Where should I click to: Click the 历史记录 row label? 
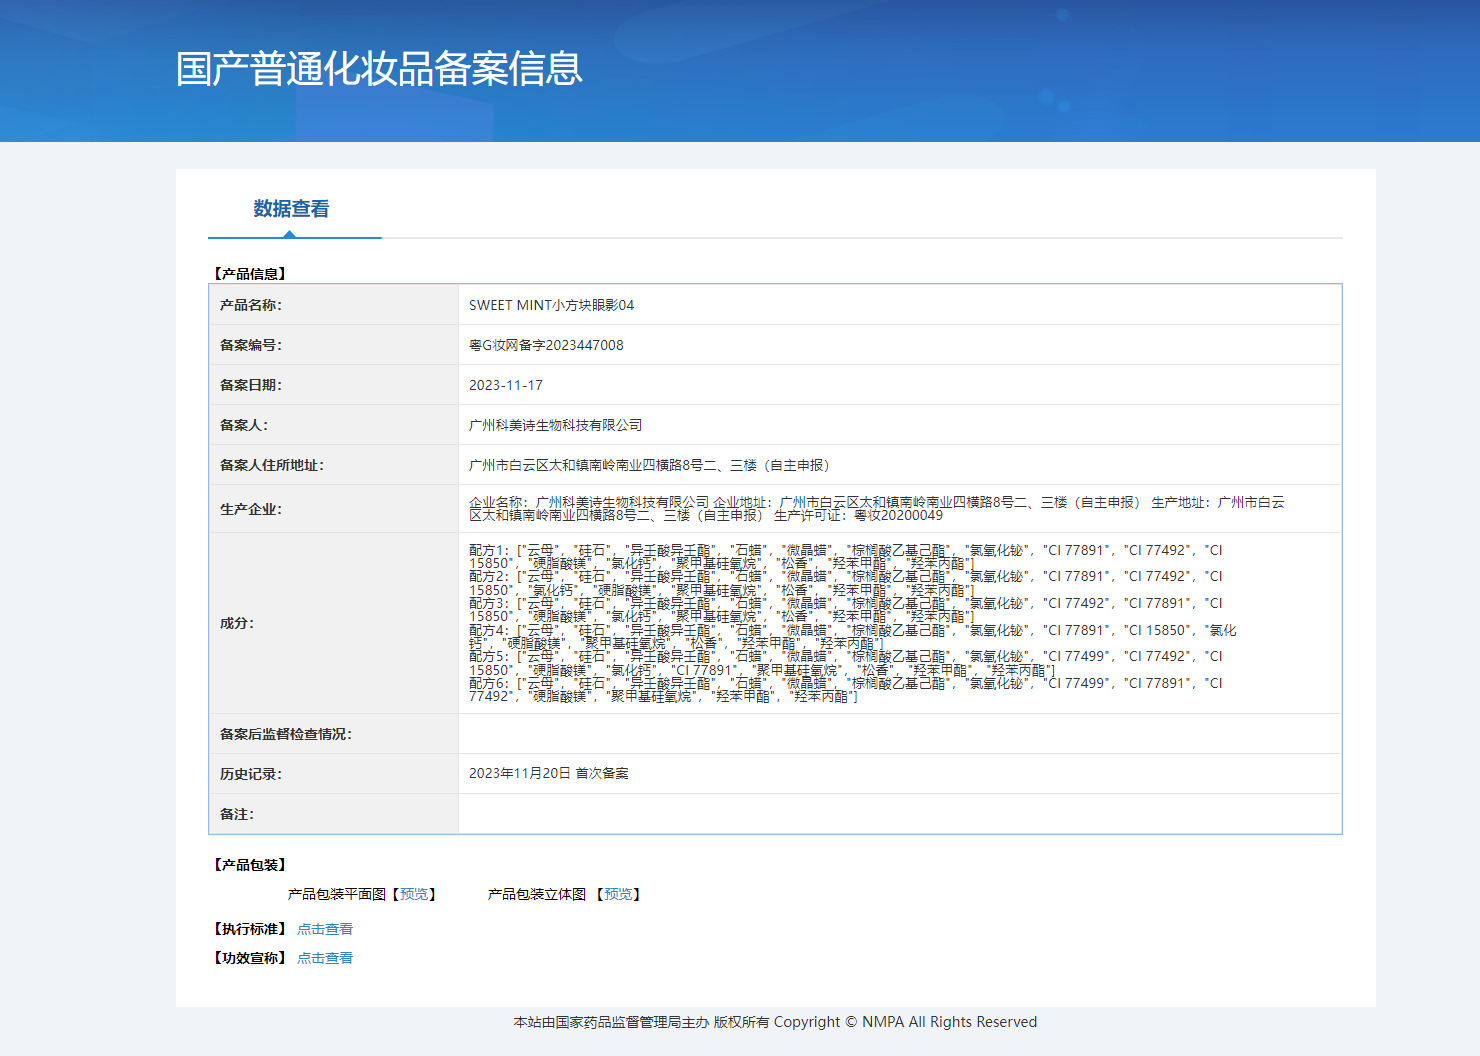pyautogui.click(x=251, y=774)
